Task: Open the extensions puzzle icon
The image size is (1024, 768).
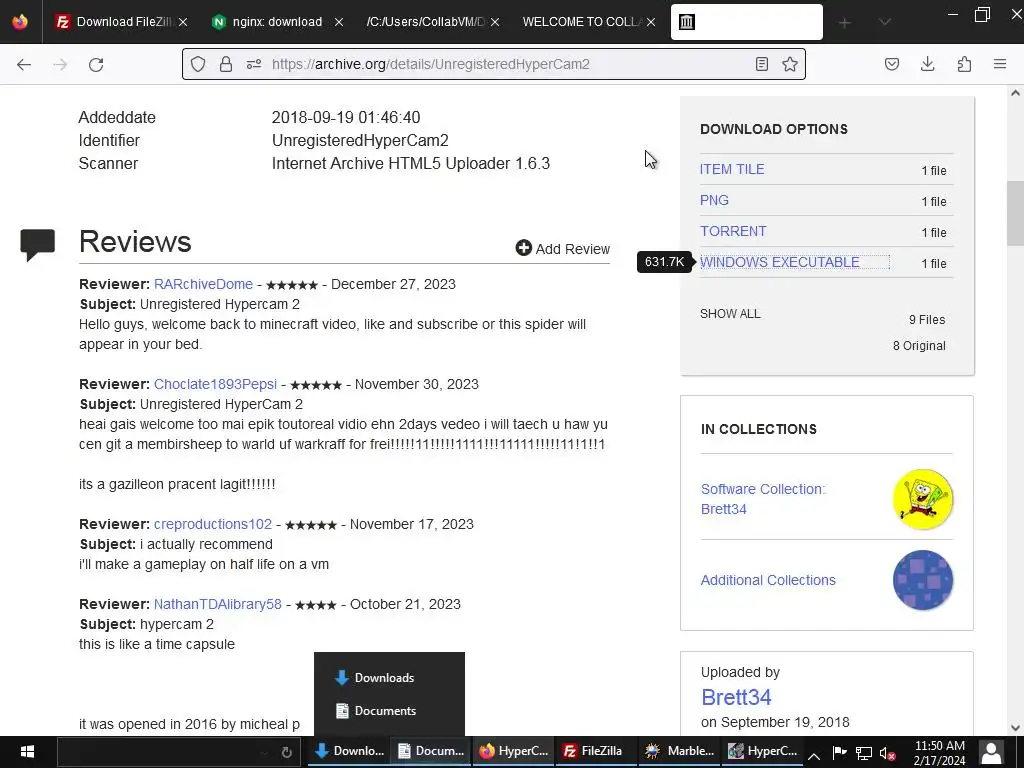Action: tap(964, 64)
